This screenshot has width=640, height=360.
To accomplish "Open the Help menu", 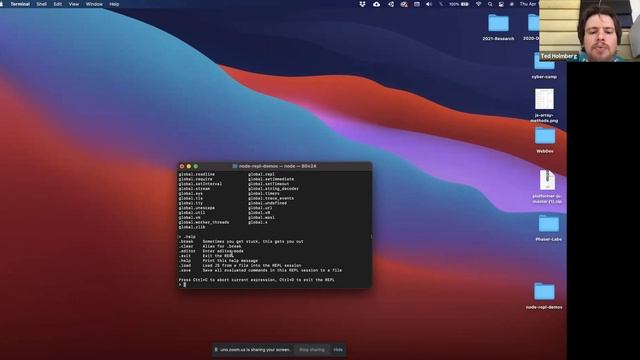I will coord(114,4).
